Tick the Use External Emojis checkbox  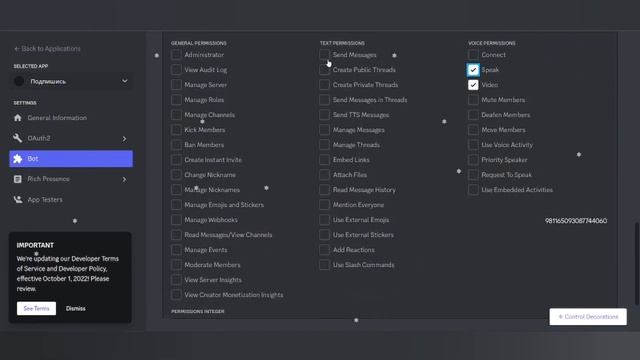point(324,220)
